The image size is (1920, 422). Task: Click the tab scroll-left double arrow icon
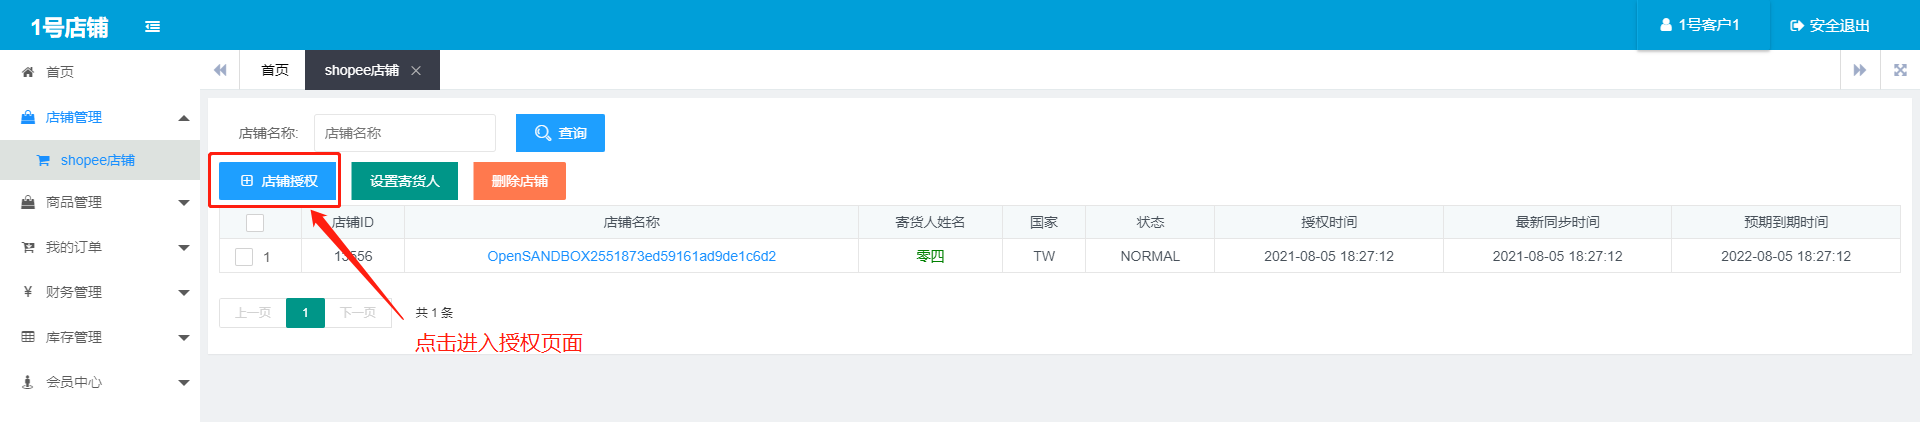220,70
